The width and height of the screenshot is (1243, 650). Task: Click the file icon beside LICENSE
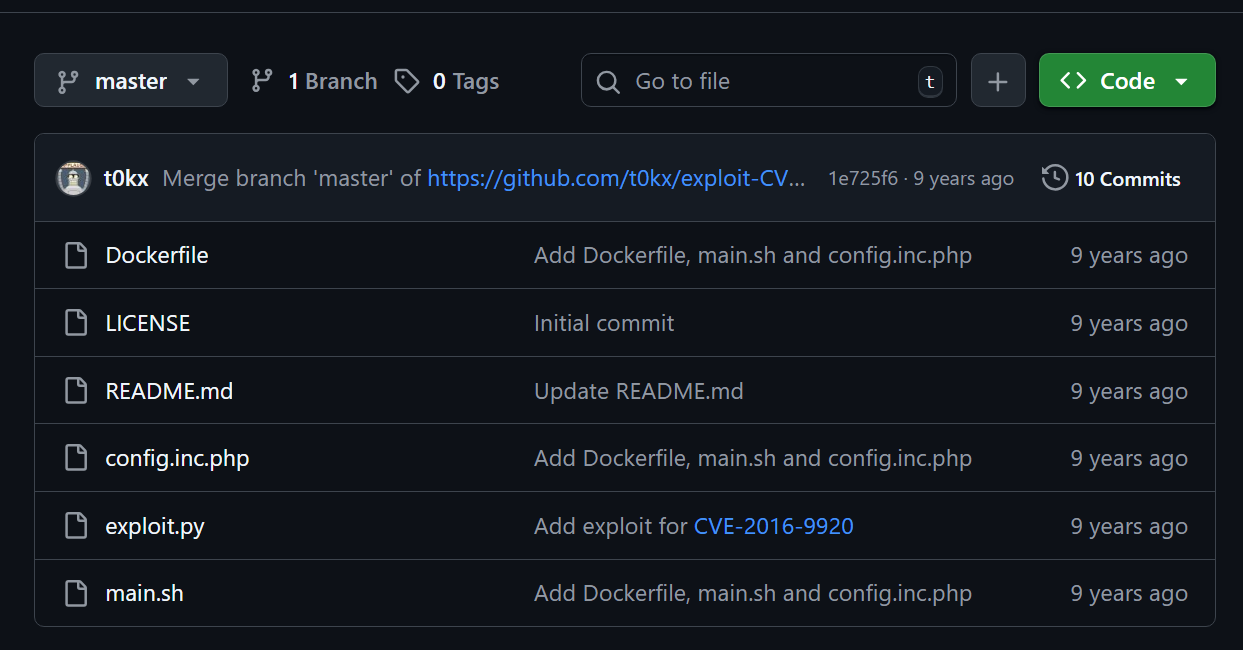tap(76, 323)
